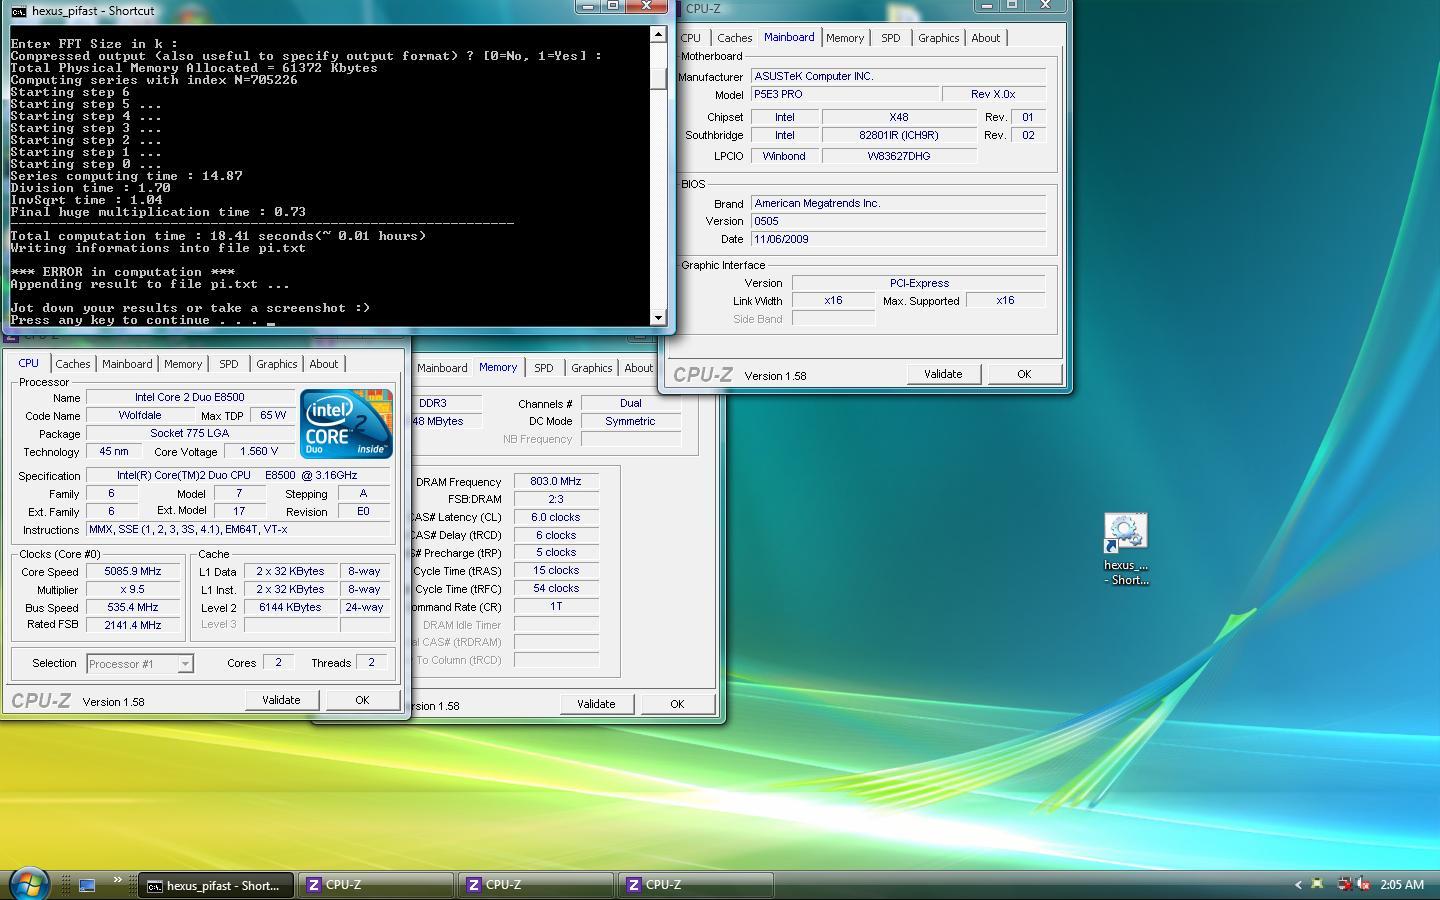1440x900 pixels.
Task: Open the network disconnected tray icon
Action: tap(1345, 884)
